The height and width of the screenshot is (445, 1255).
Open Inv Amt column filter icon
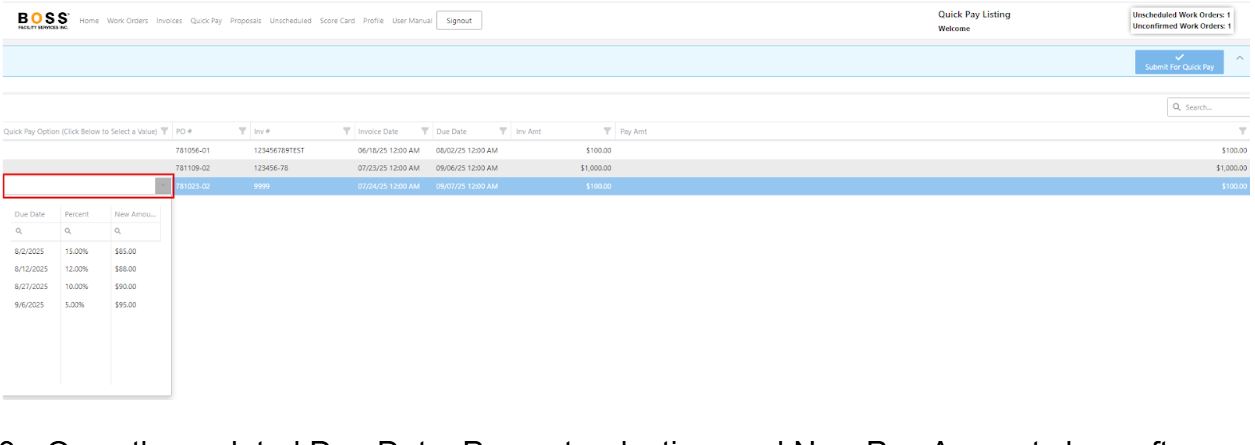pos(608,133)
